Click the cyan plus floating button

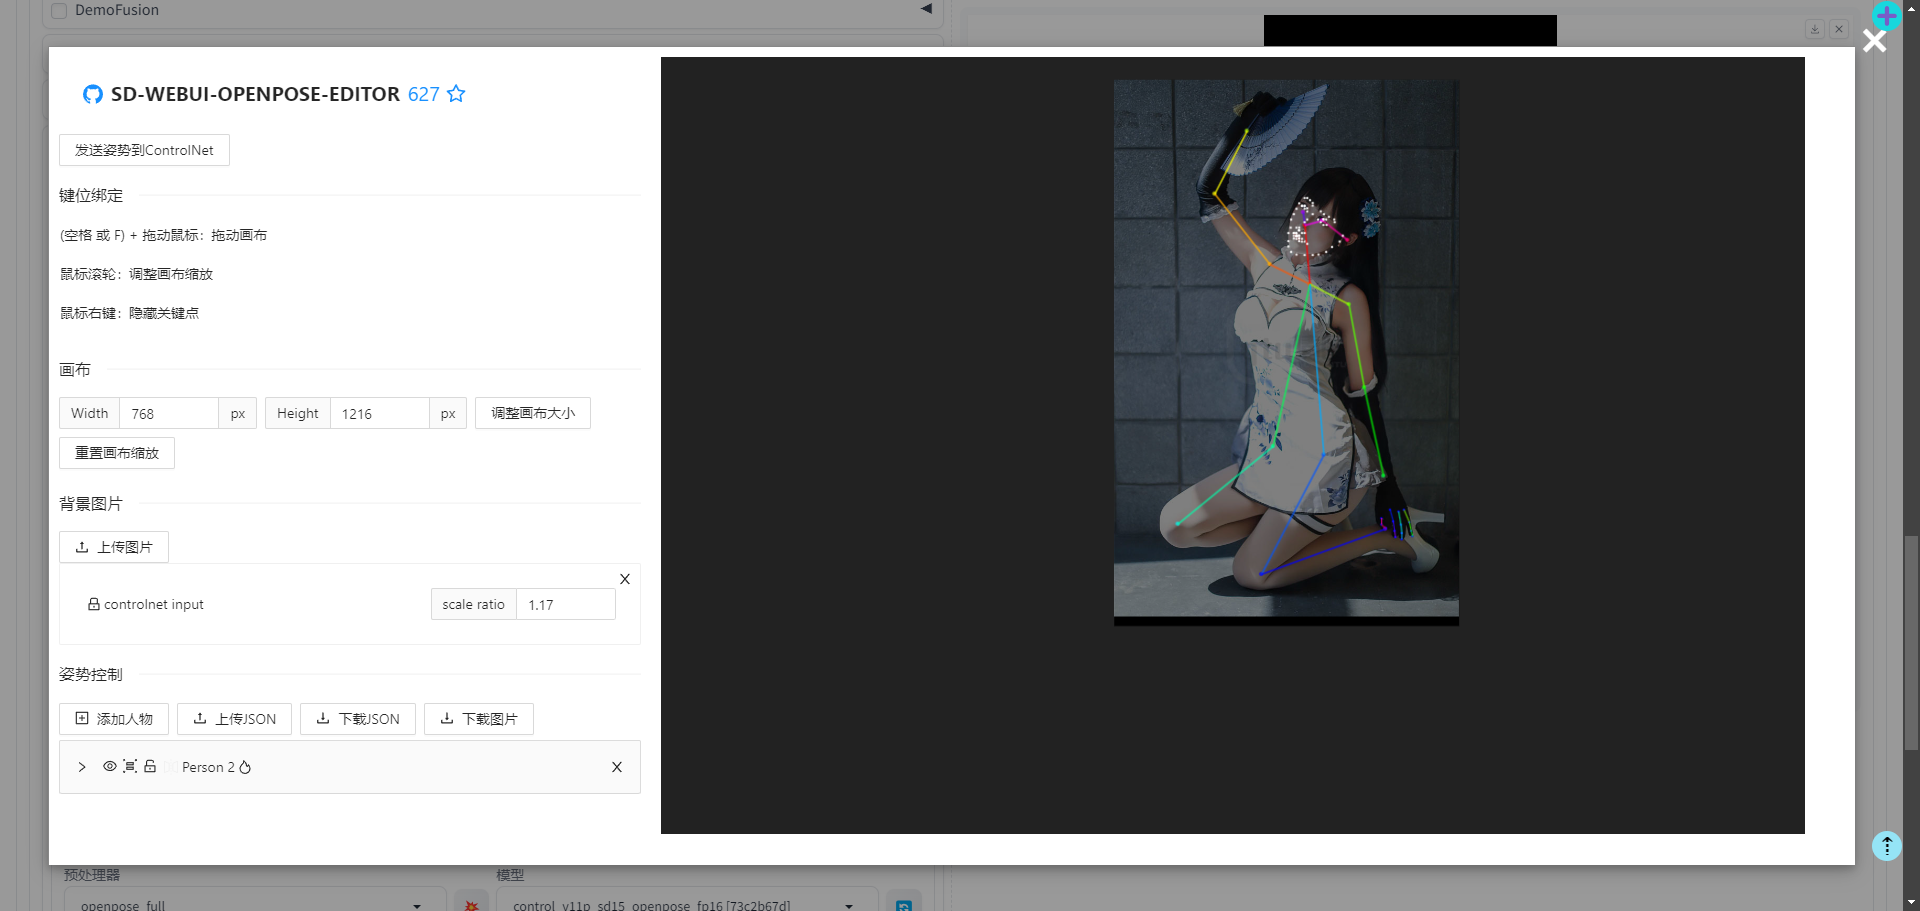point(1886,16)
